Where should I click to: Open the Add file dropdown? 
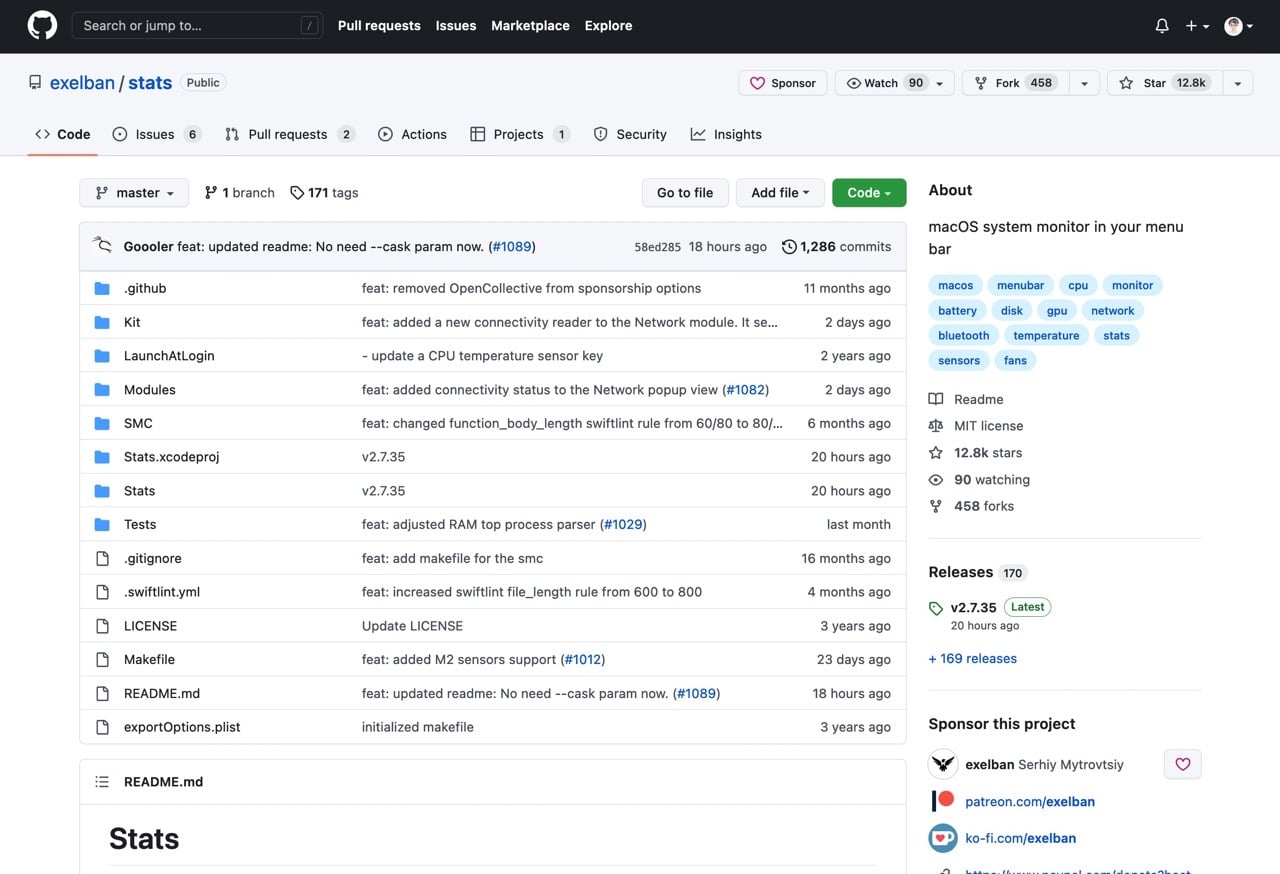[780, 193]
